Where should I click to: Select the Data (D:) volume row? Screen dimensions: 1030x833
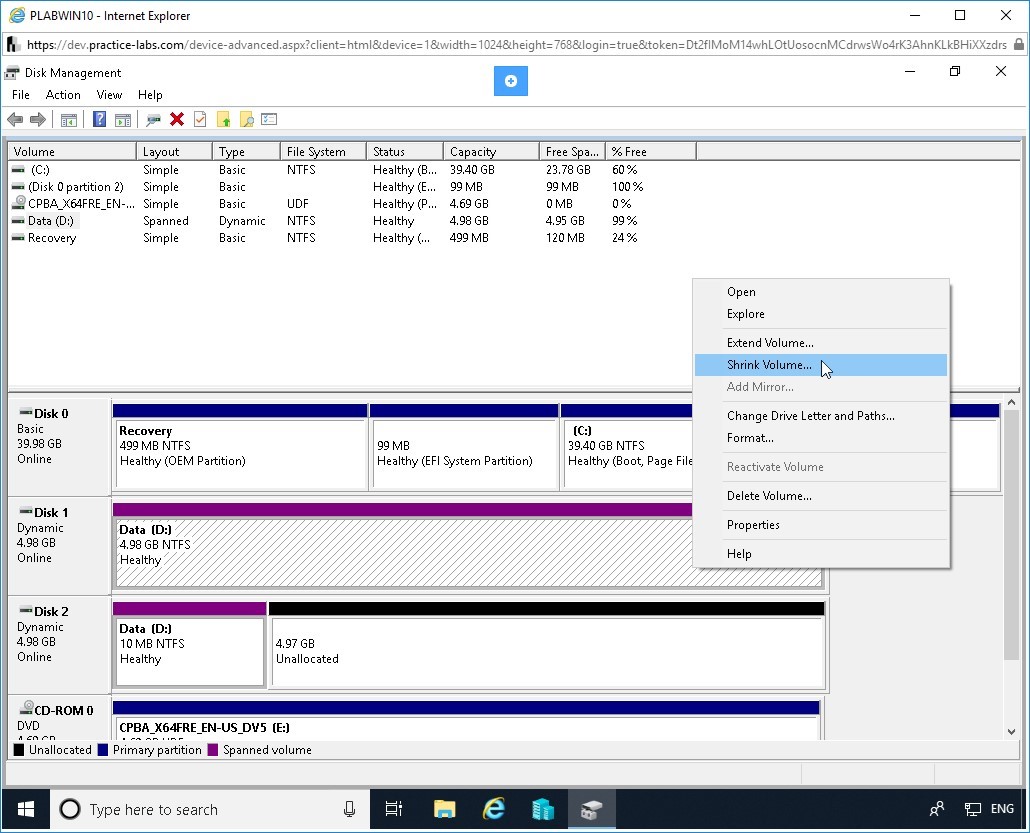tap(353, 221)
